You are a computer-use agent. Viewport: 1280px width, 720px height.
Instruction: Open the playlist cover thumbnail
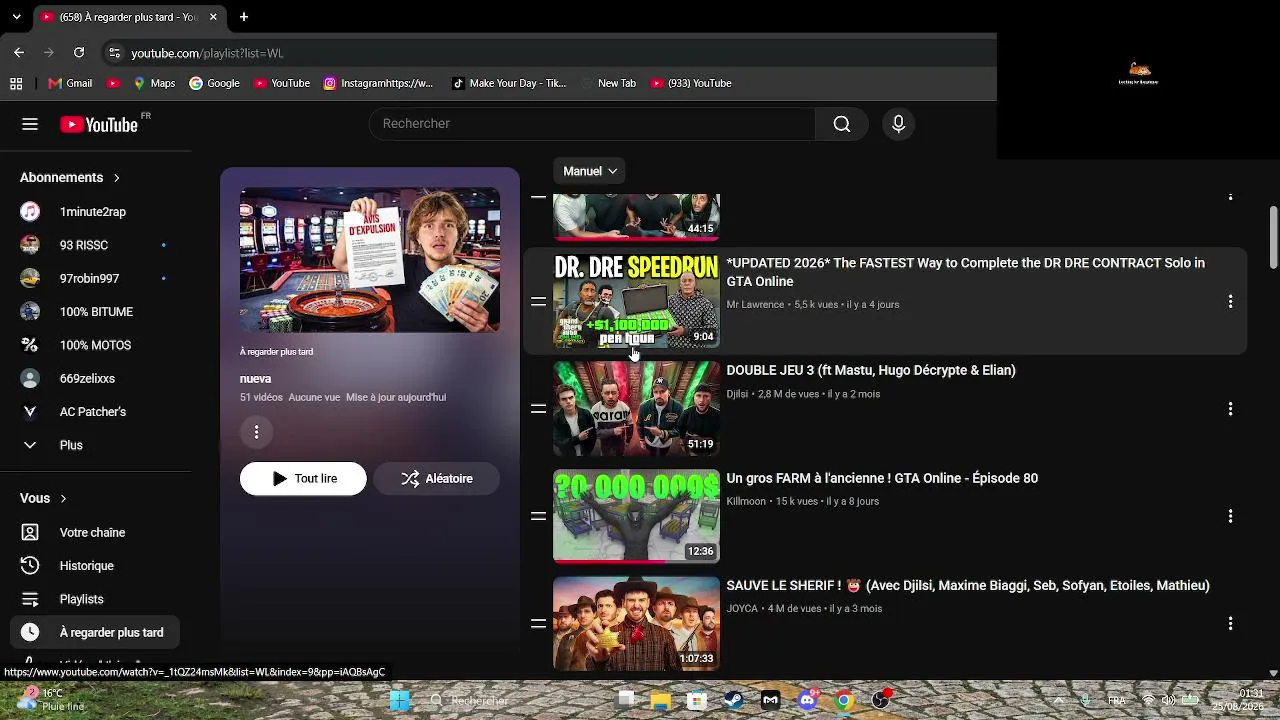pyautogui.click(x=370, y=260)
